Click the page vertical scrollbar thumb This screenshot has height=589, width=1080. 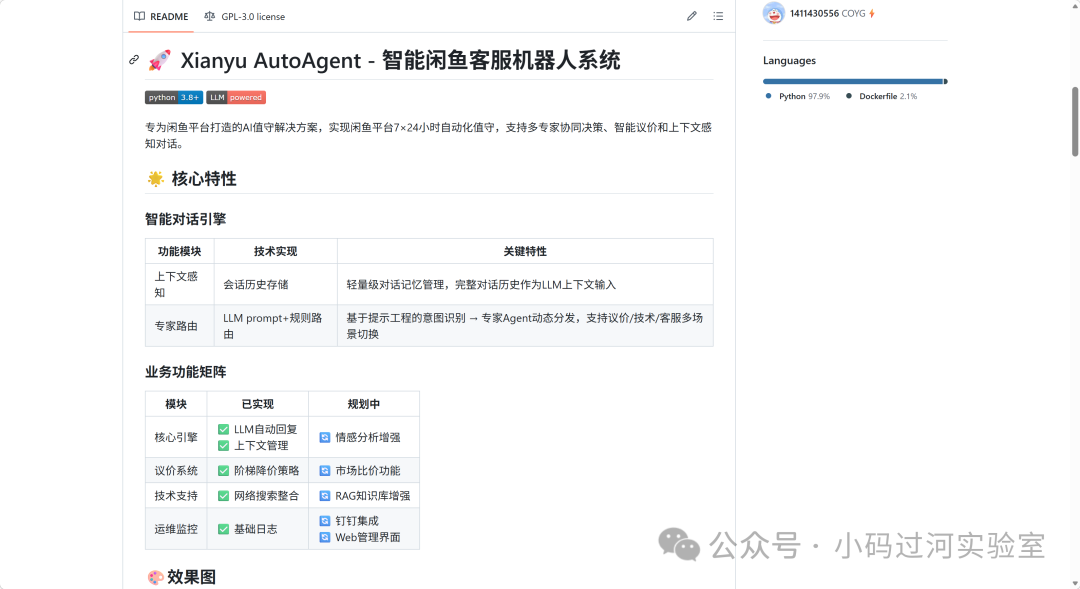click(x=1074, y=122)
